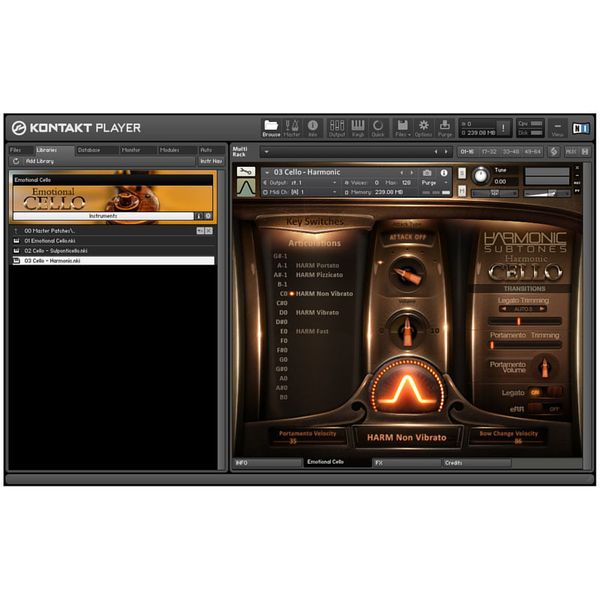Open the Files dropdown menu
600x600 pixels.
(402, 127)
